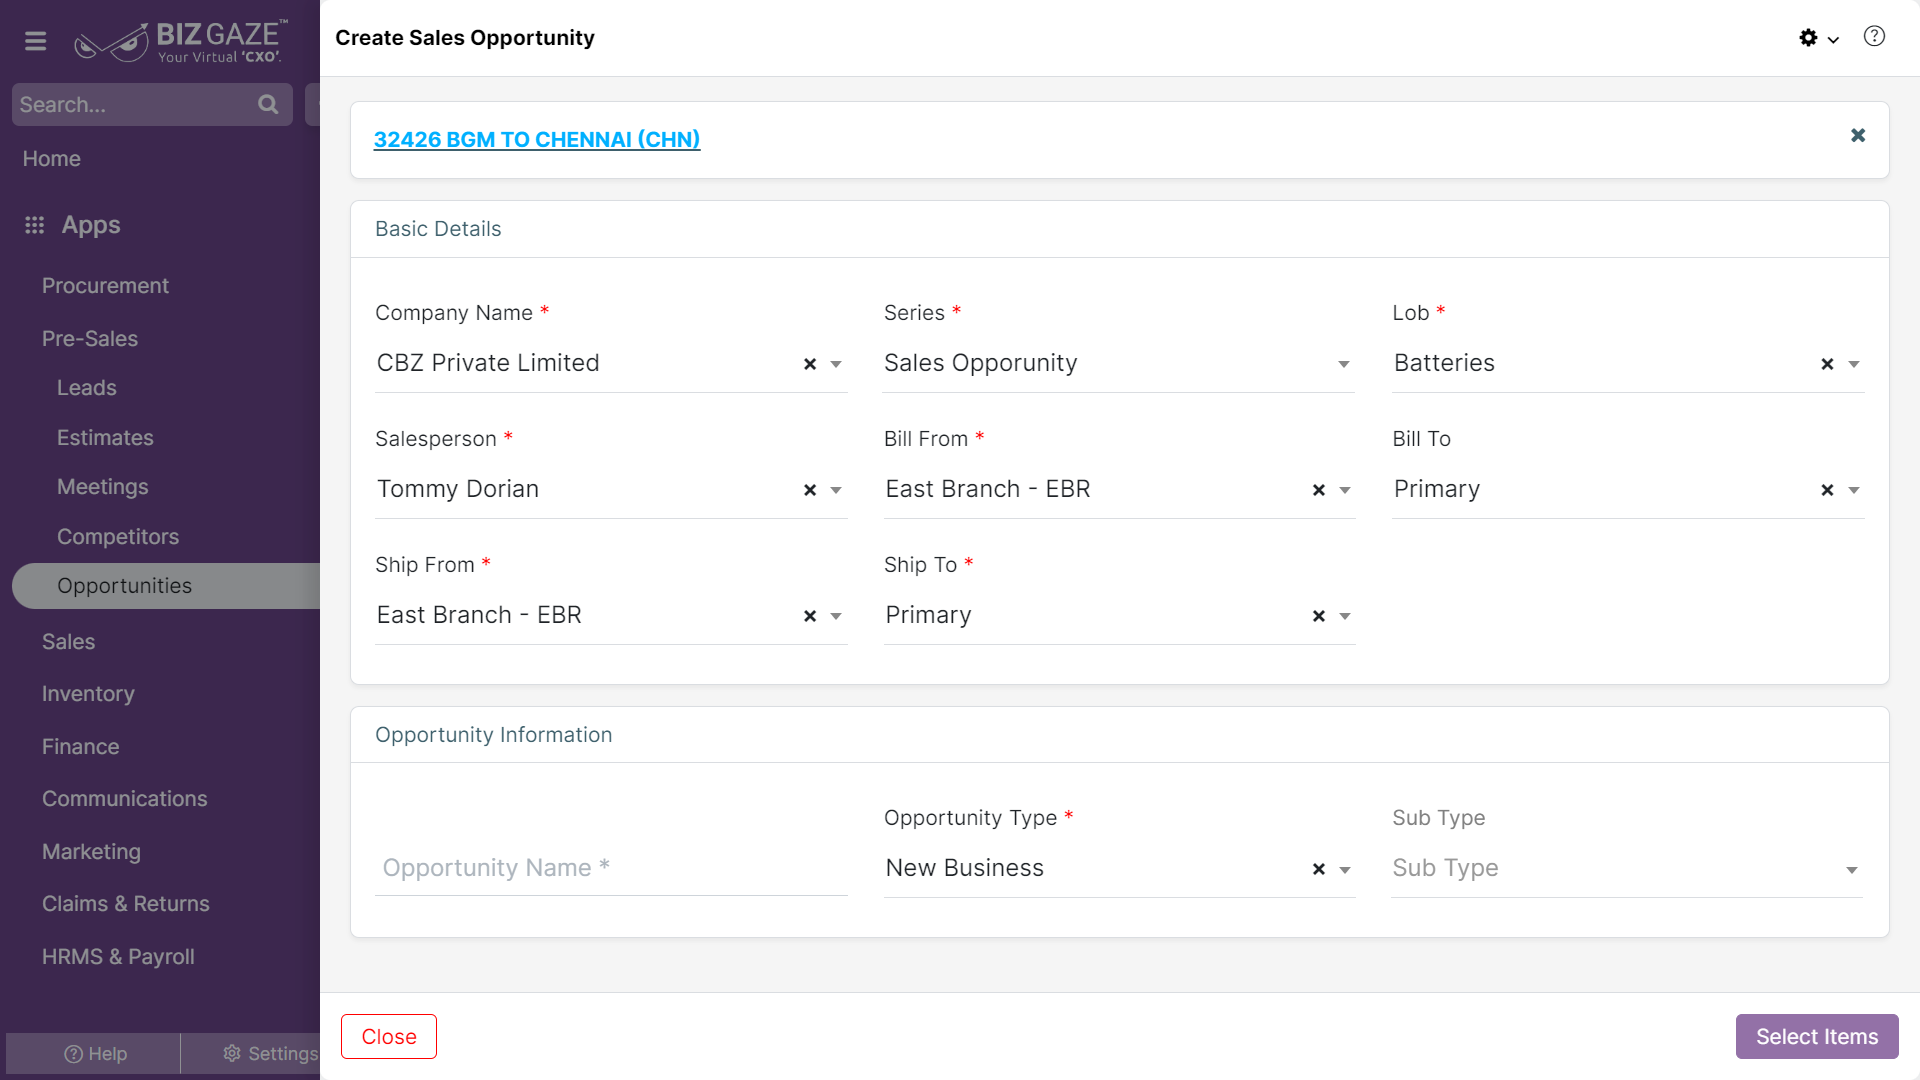
Task: Clear the Salesperson Tommy Dorian value
Action: click(x=810, y=490)
